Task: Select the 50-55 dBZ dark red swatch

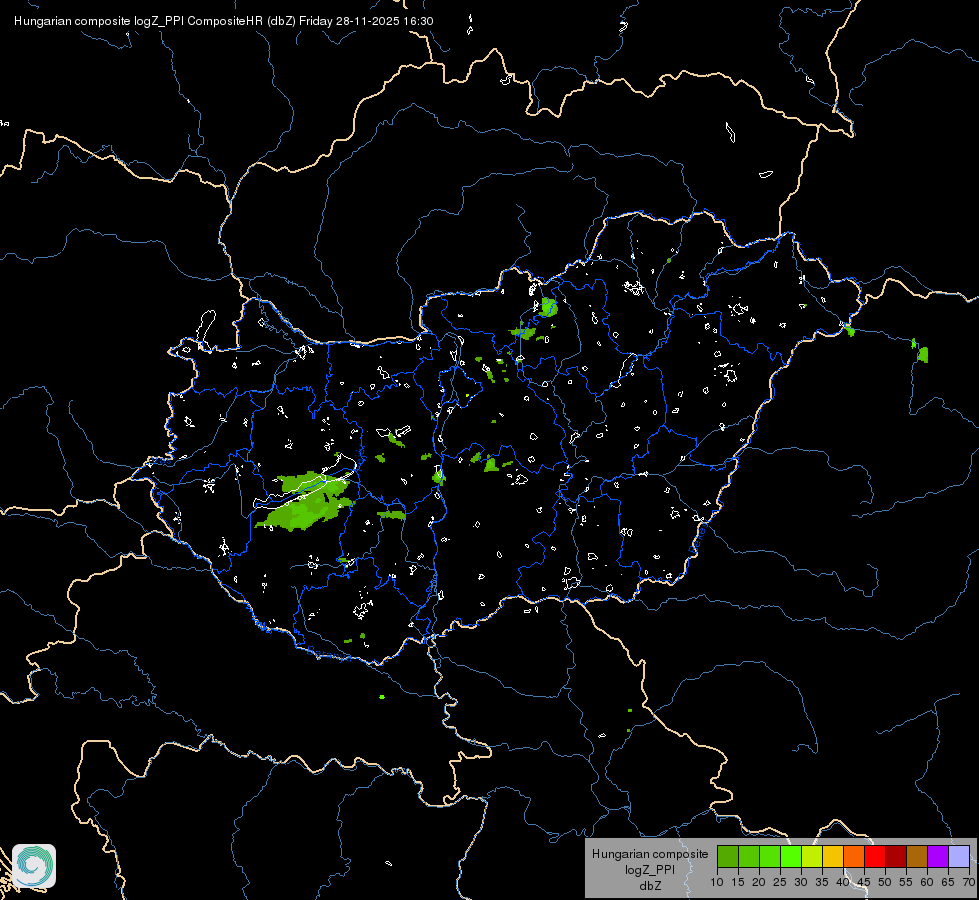Action: pyautogui.click(x=896, y=856)
